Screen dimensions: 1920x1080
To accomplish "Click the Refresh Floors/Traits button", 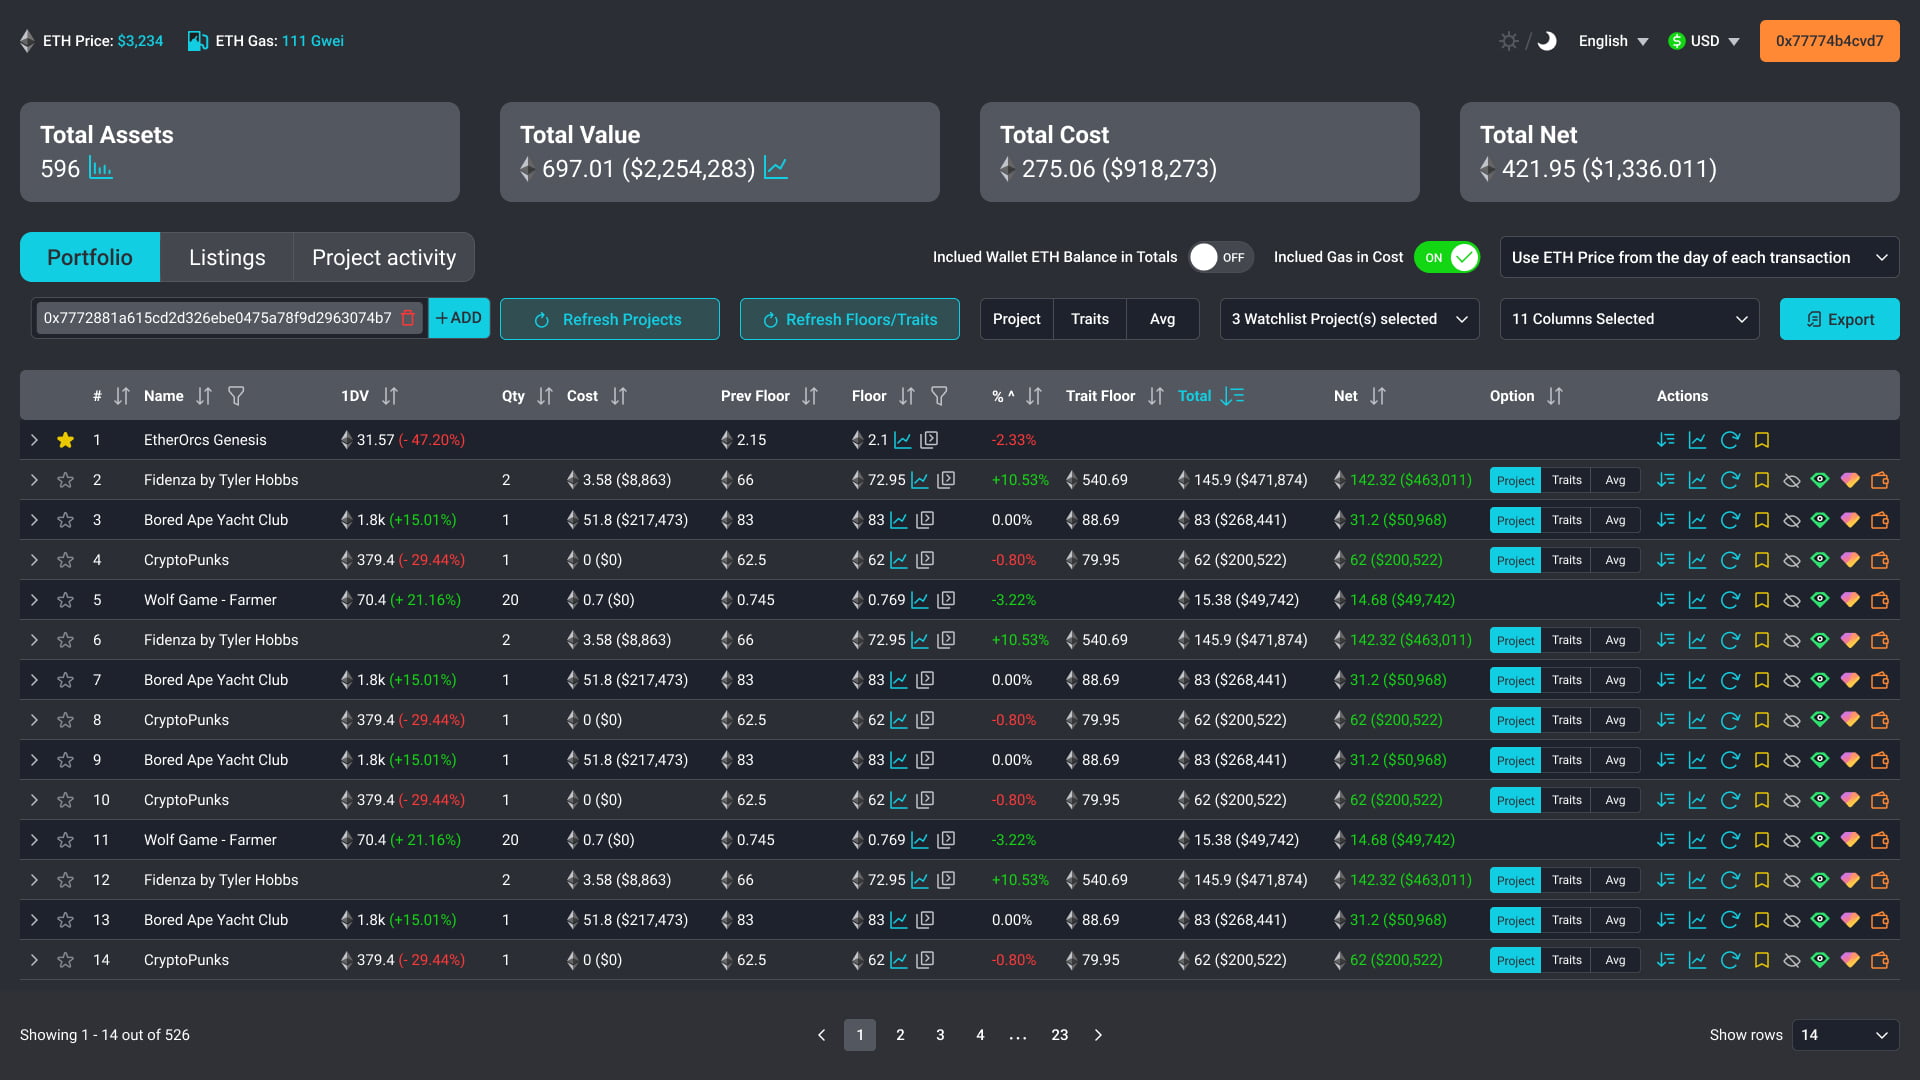I will point(849,319).
